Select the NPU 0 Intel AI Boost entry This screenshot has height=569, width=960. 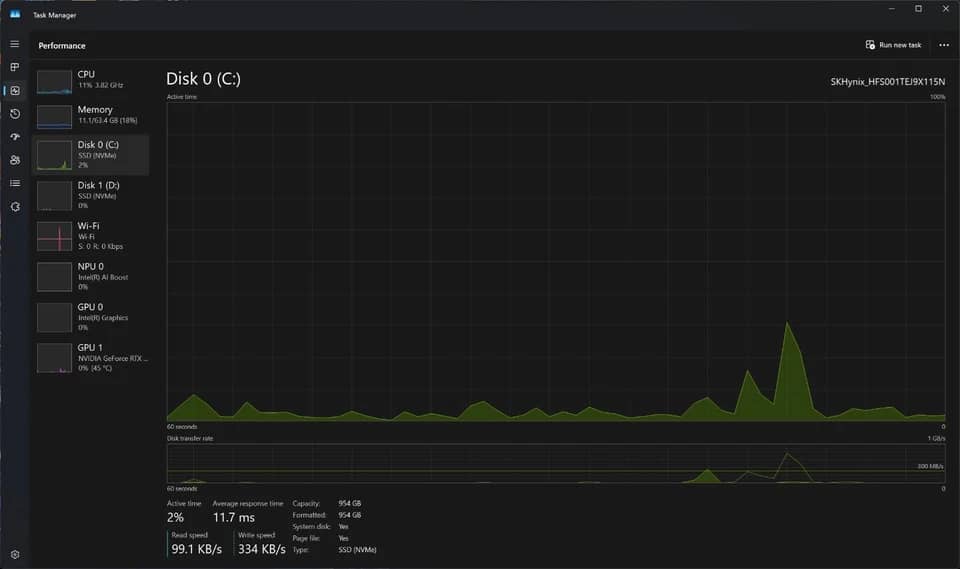point(91,276)
